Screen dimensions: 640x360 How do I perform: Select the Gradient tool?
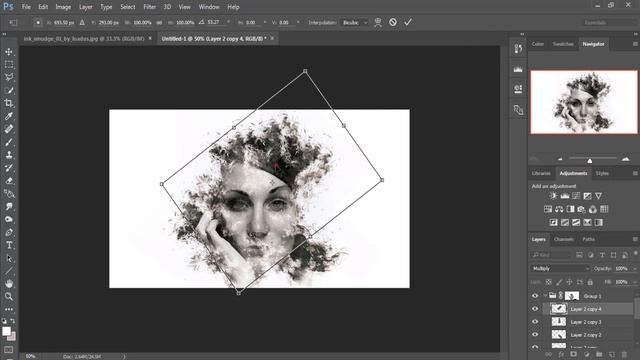click(x=9, y=193)
